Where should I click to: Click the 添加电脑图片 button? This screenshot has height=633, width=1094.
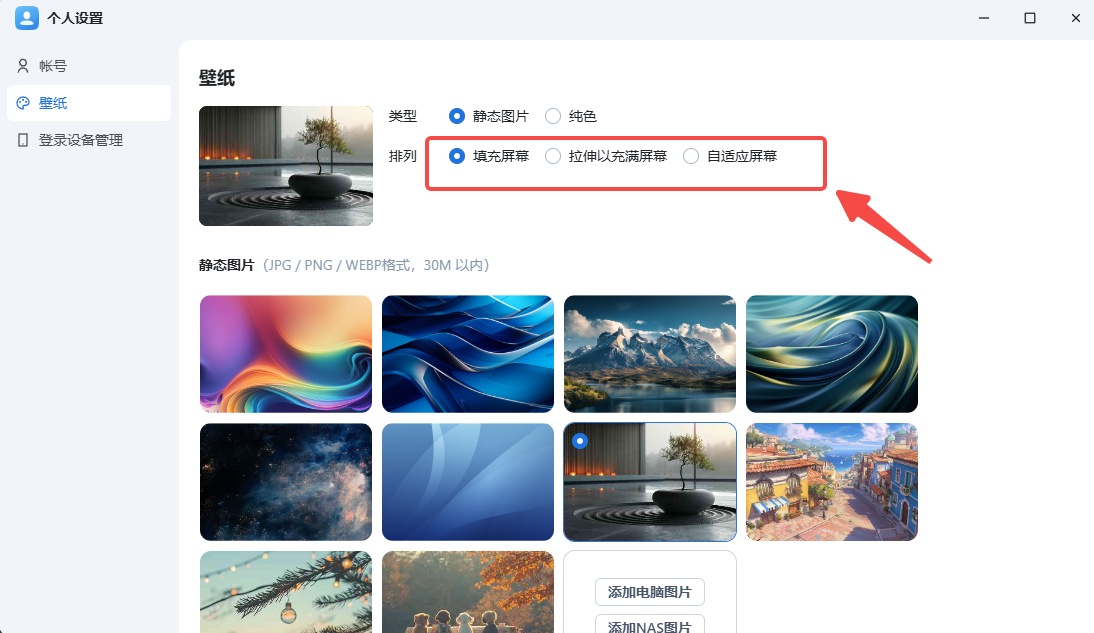pos(650,592)
